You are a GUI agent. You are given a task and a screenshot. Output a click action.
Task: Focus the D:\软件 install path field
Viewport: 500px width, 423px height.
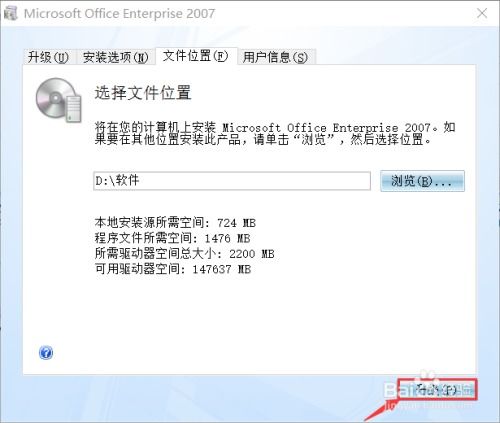[232, 181]
